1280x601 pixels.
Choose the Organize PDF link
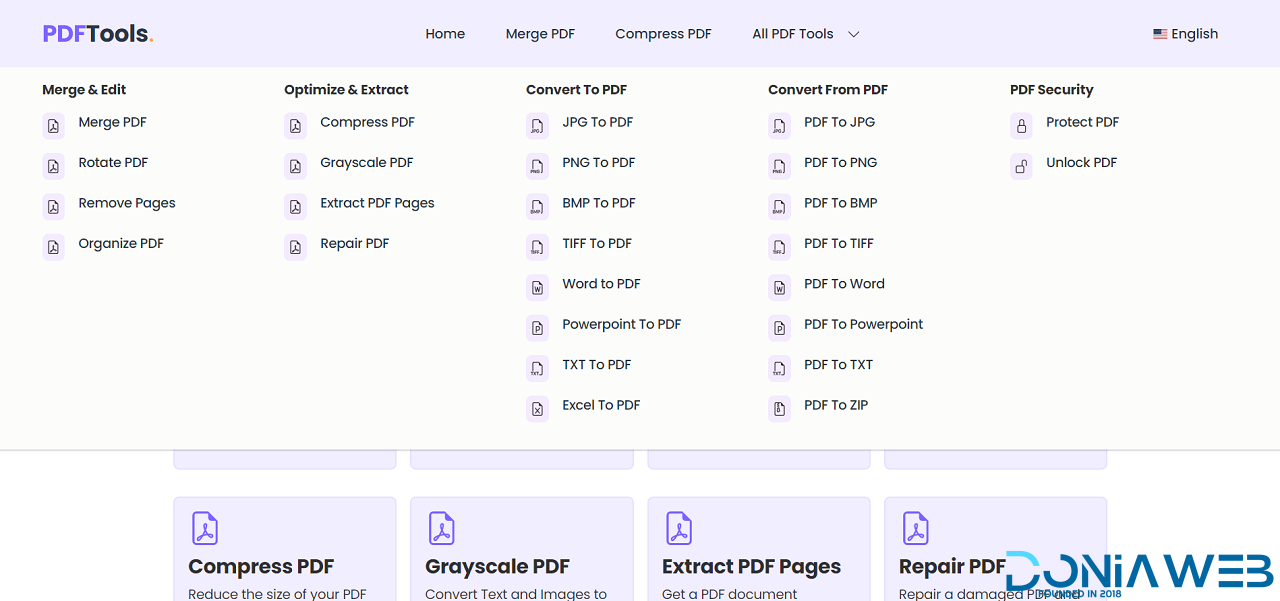coord(121,244)
